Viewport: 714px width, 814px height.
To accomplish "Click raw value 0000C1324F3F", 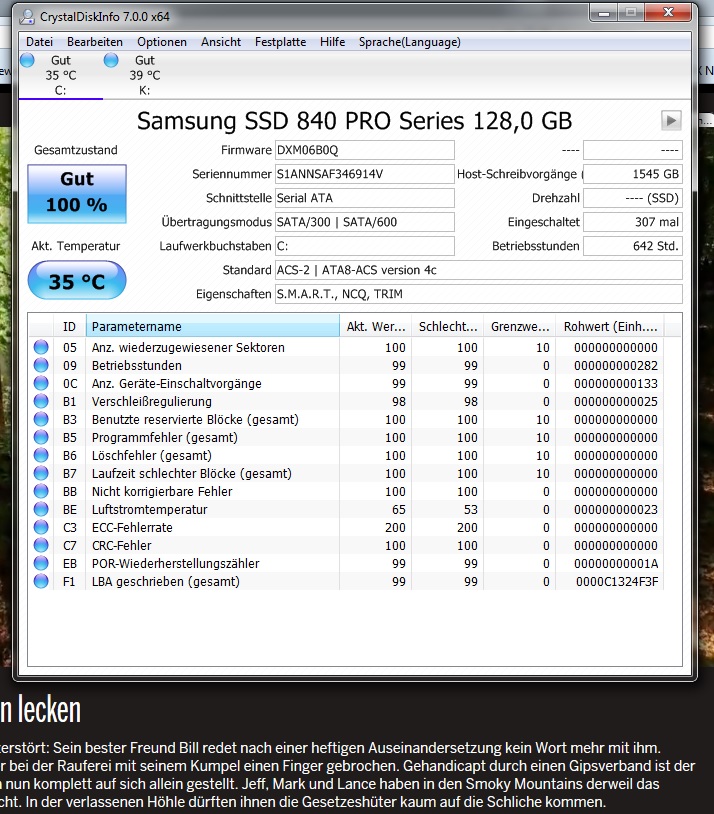I will click(x=617, y=581).
